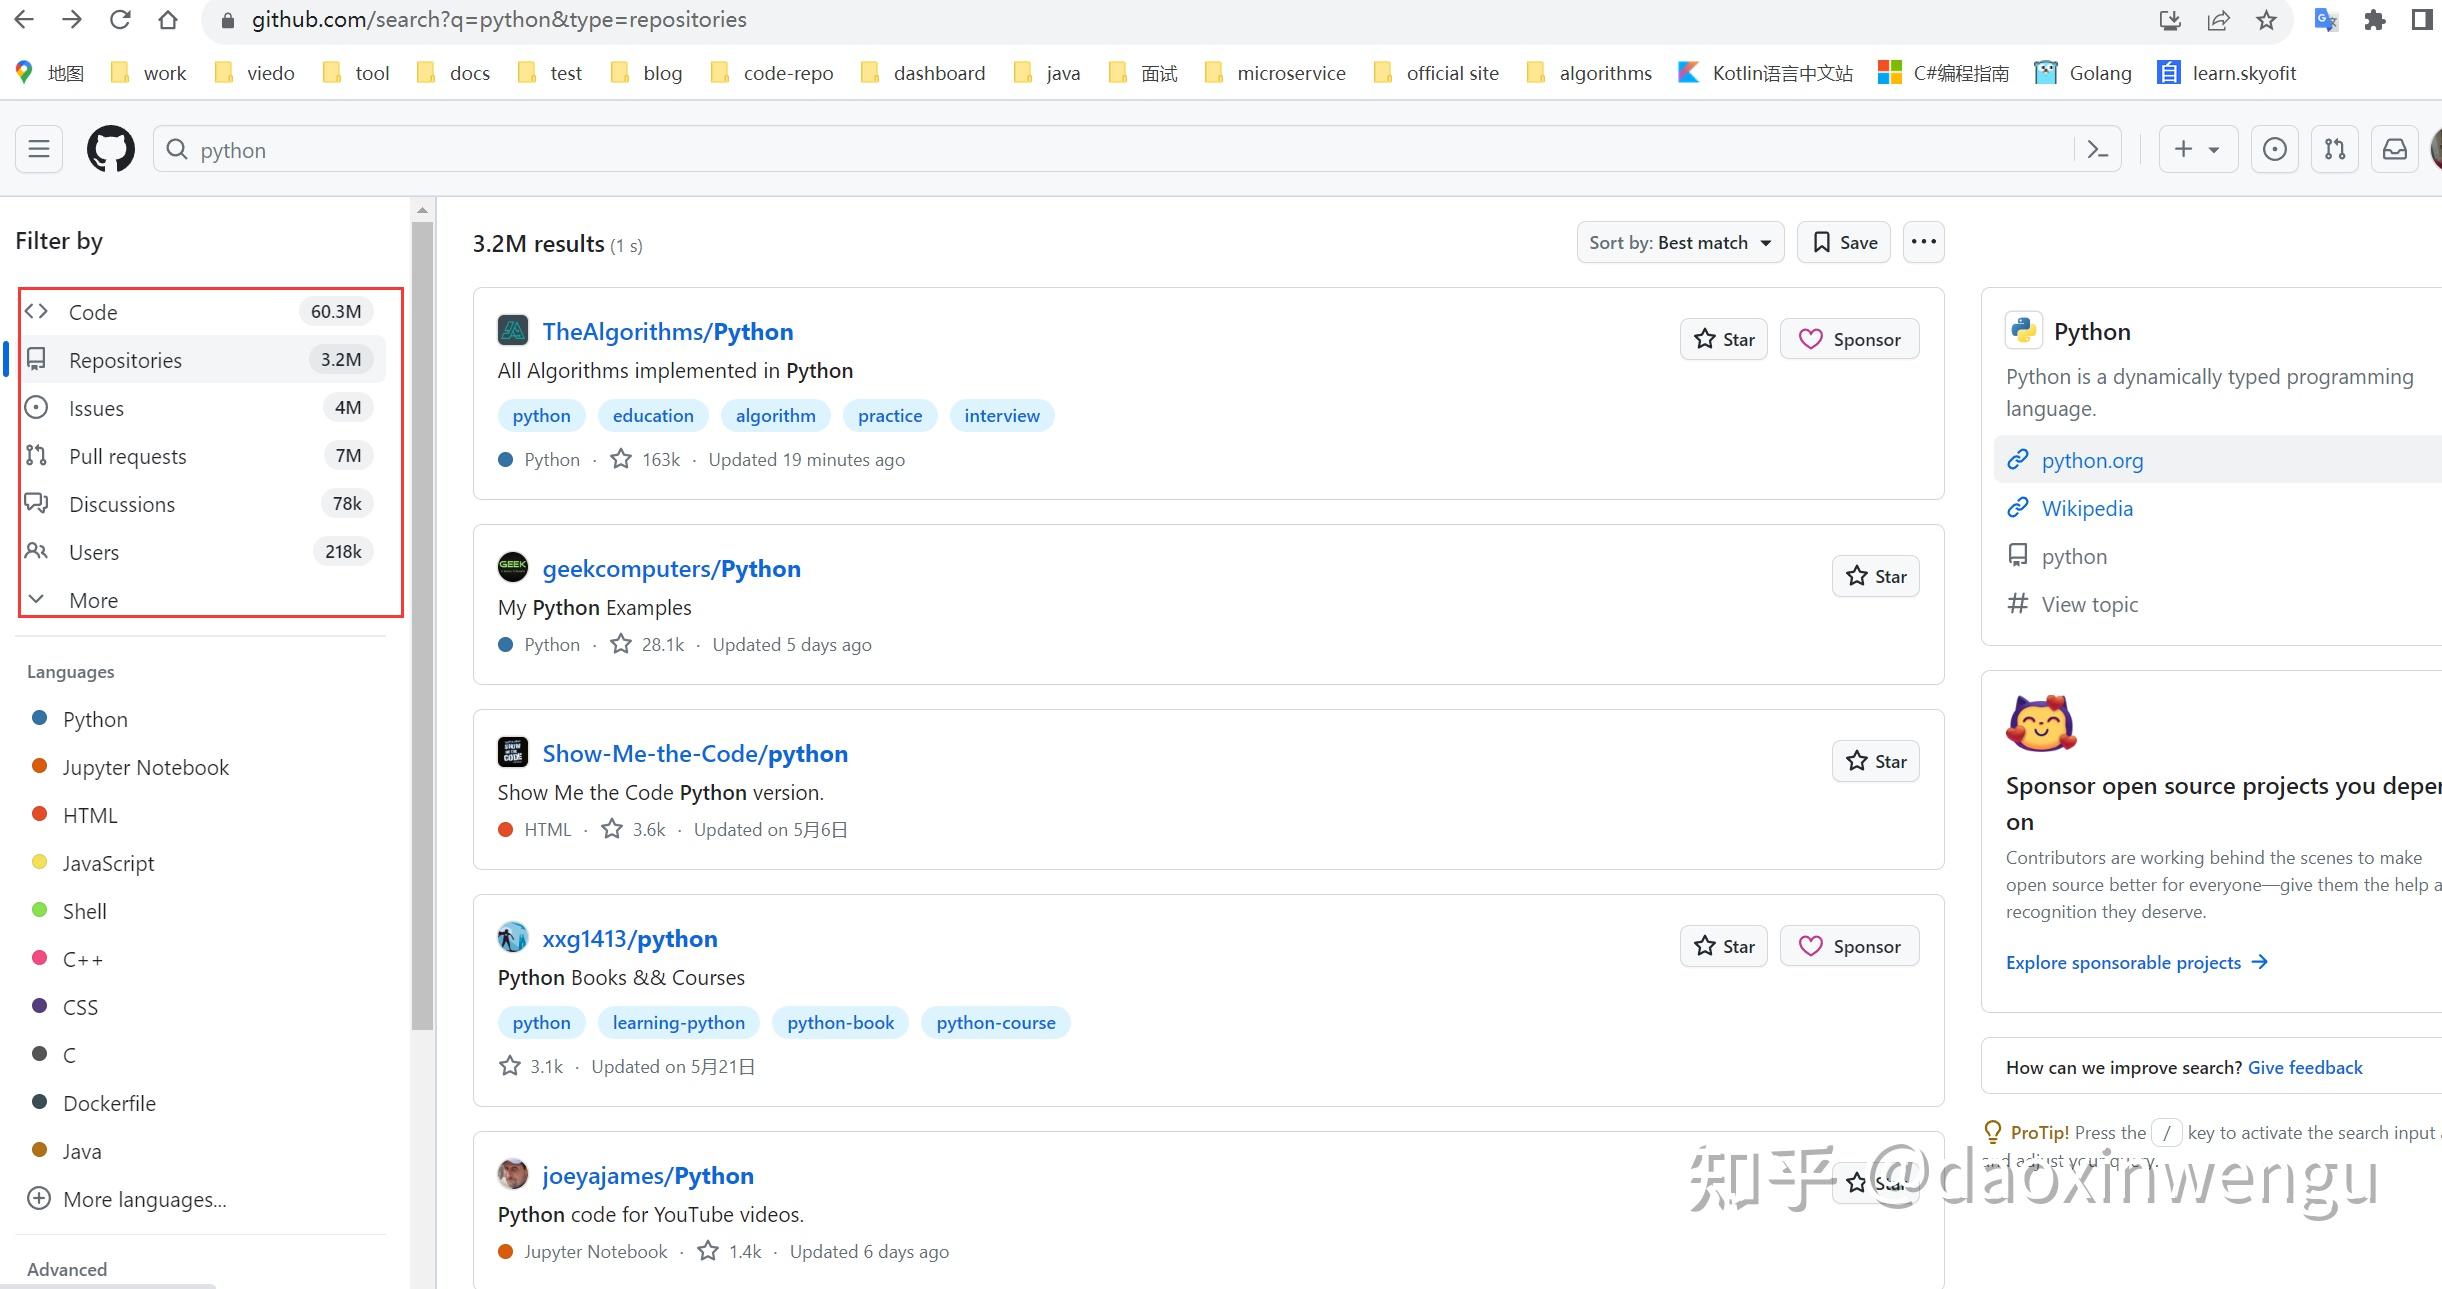This screenshot has height=1289, width=2442.
Task: Share this page from address bar
Action: click(2218, 20)
